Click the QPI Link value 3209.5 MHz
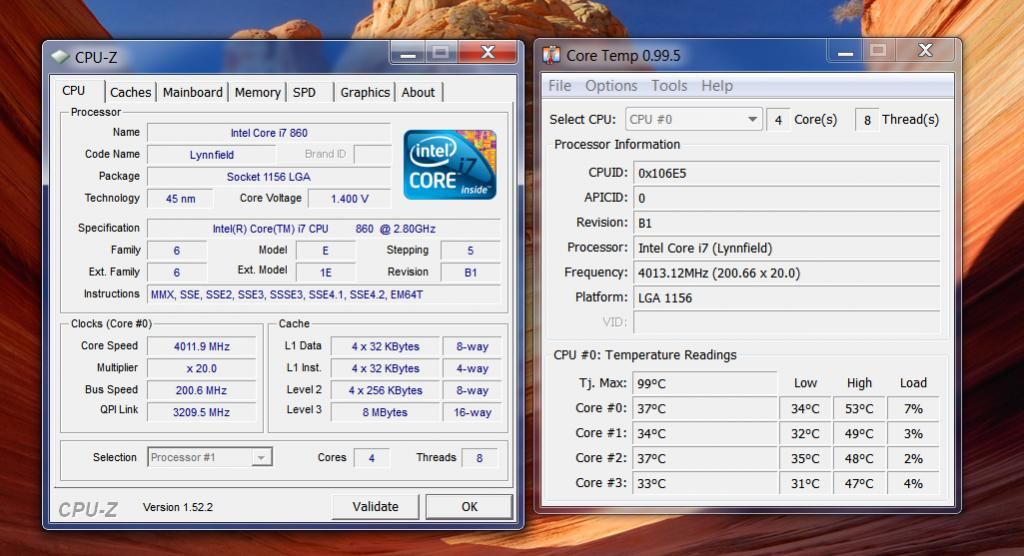The height and width of the screenshot is (556, 1024). pyautogui.click(x=201, y=412)
